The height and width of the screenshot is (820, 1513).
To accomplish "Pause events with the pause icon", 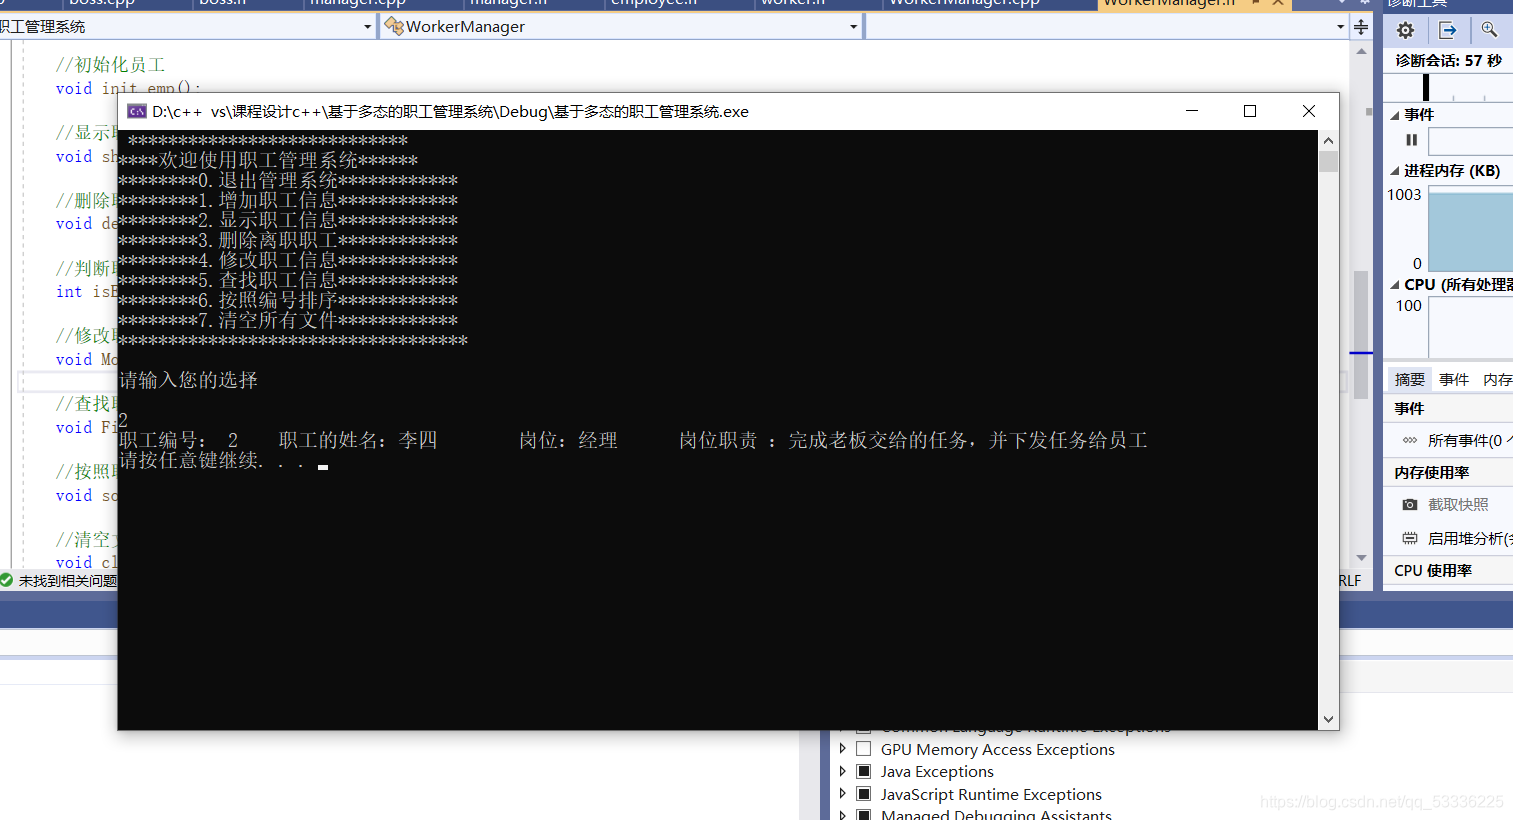I will pos(1412,140).
